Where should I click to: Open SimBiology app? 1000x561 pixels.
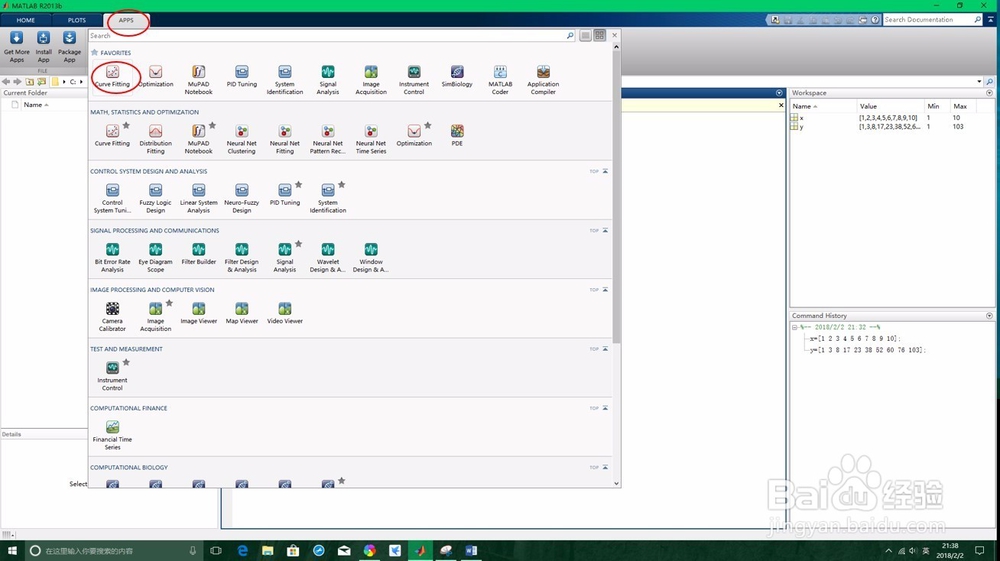[457, 76]
